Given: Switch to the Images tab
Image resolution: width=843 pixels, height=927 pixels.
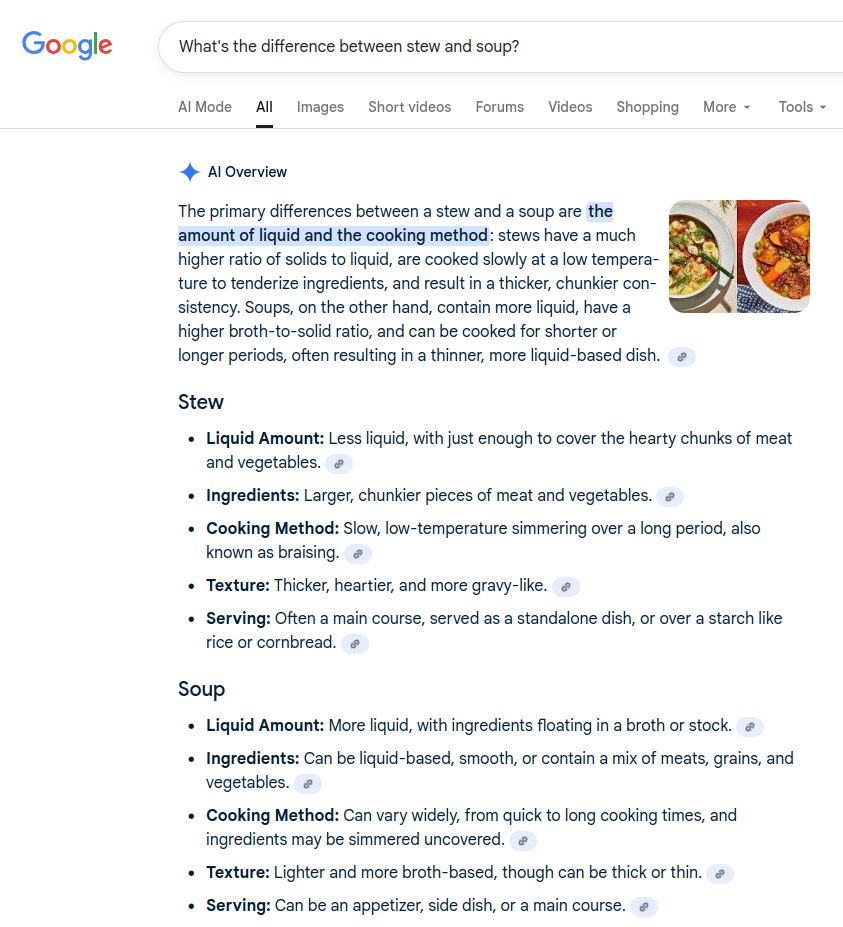Looking at the screenshot, I should (x=320, y=107).
